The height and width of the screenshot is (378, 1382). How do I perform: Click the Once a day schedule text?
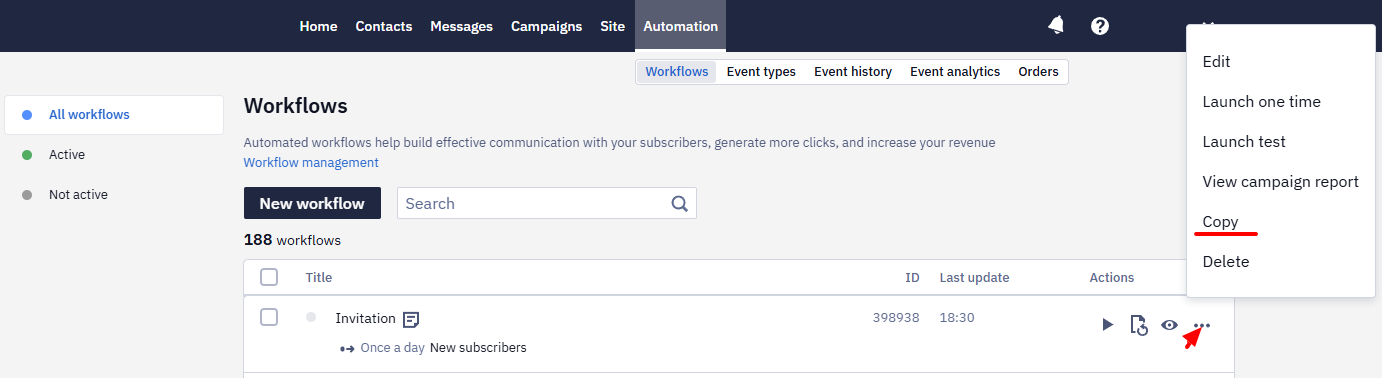393,348
